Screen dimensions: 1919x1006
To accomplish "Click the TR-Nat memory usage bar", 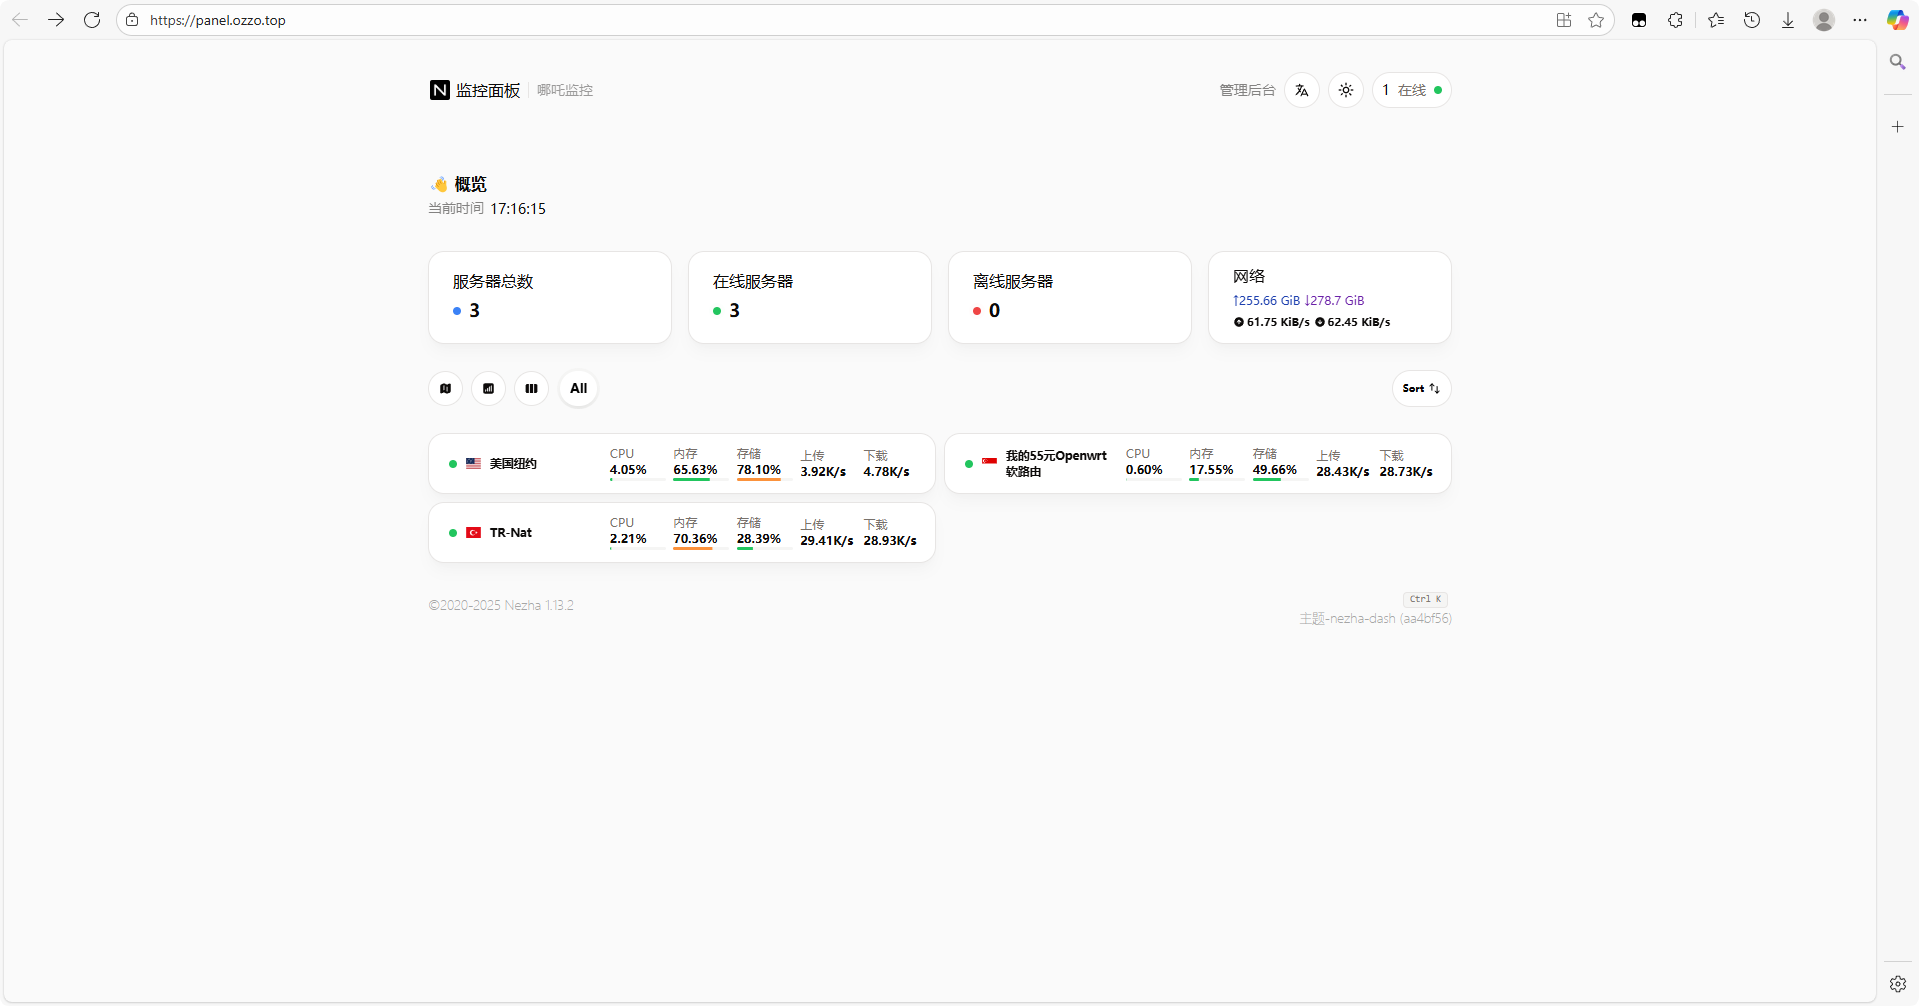I will (696, 548).
